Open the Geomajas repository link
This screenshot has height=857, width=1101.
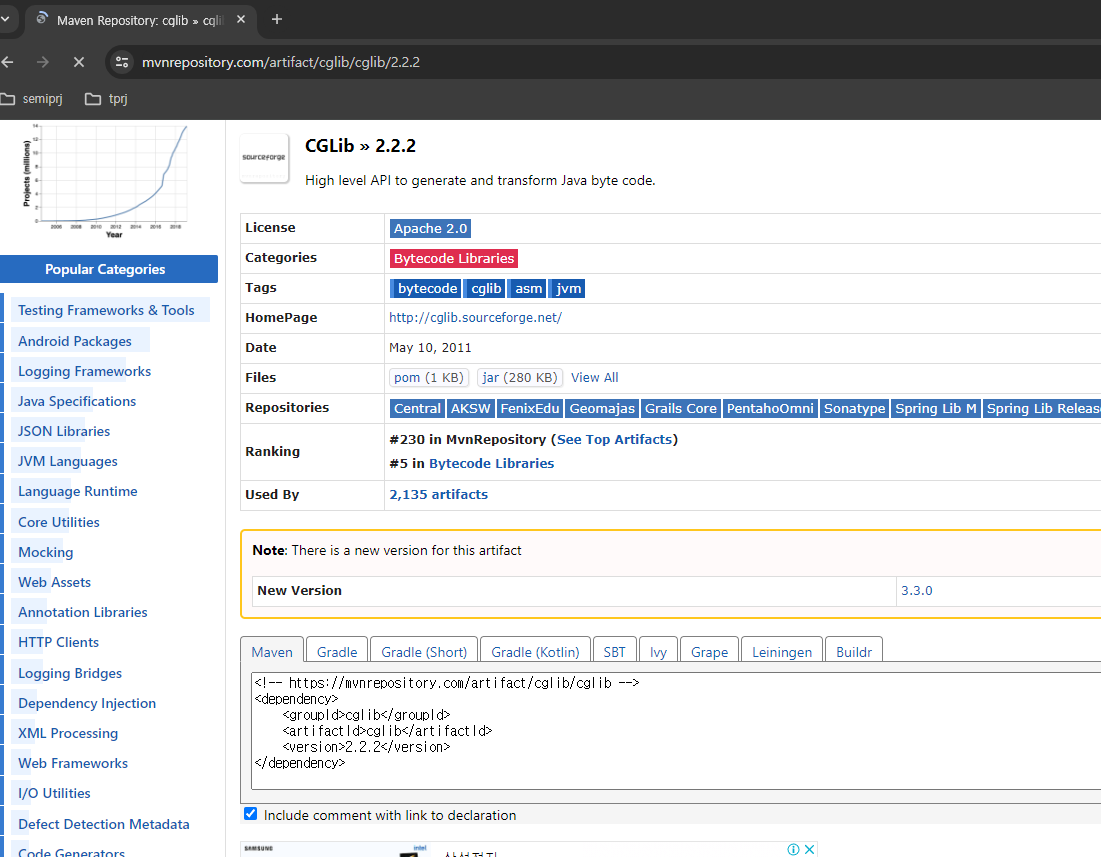602,408
